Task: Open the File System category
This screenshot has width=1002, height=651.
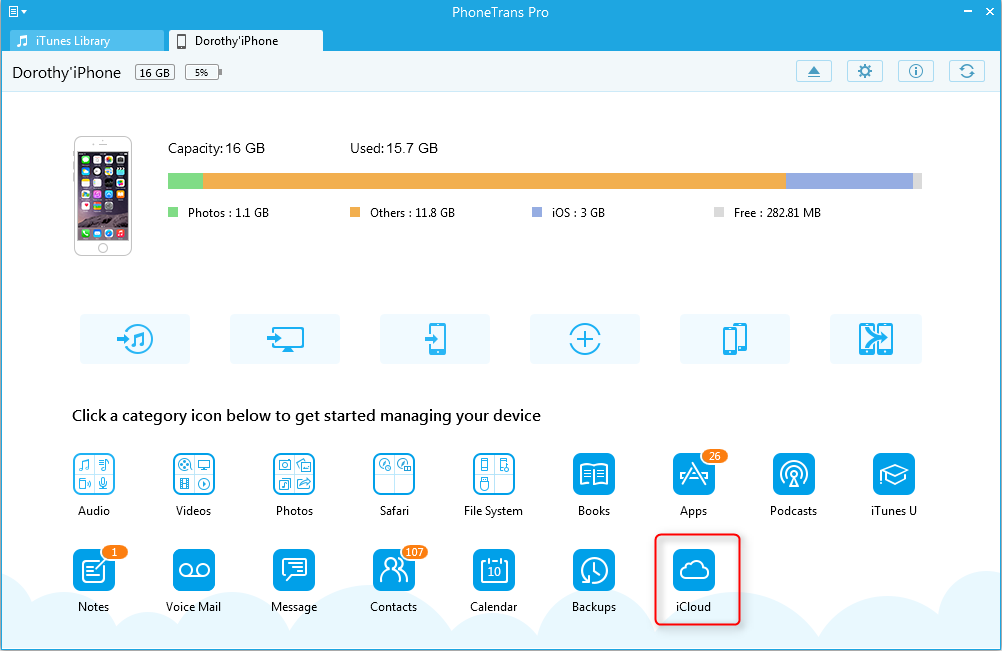Action: [494, 474]
